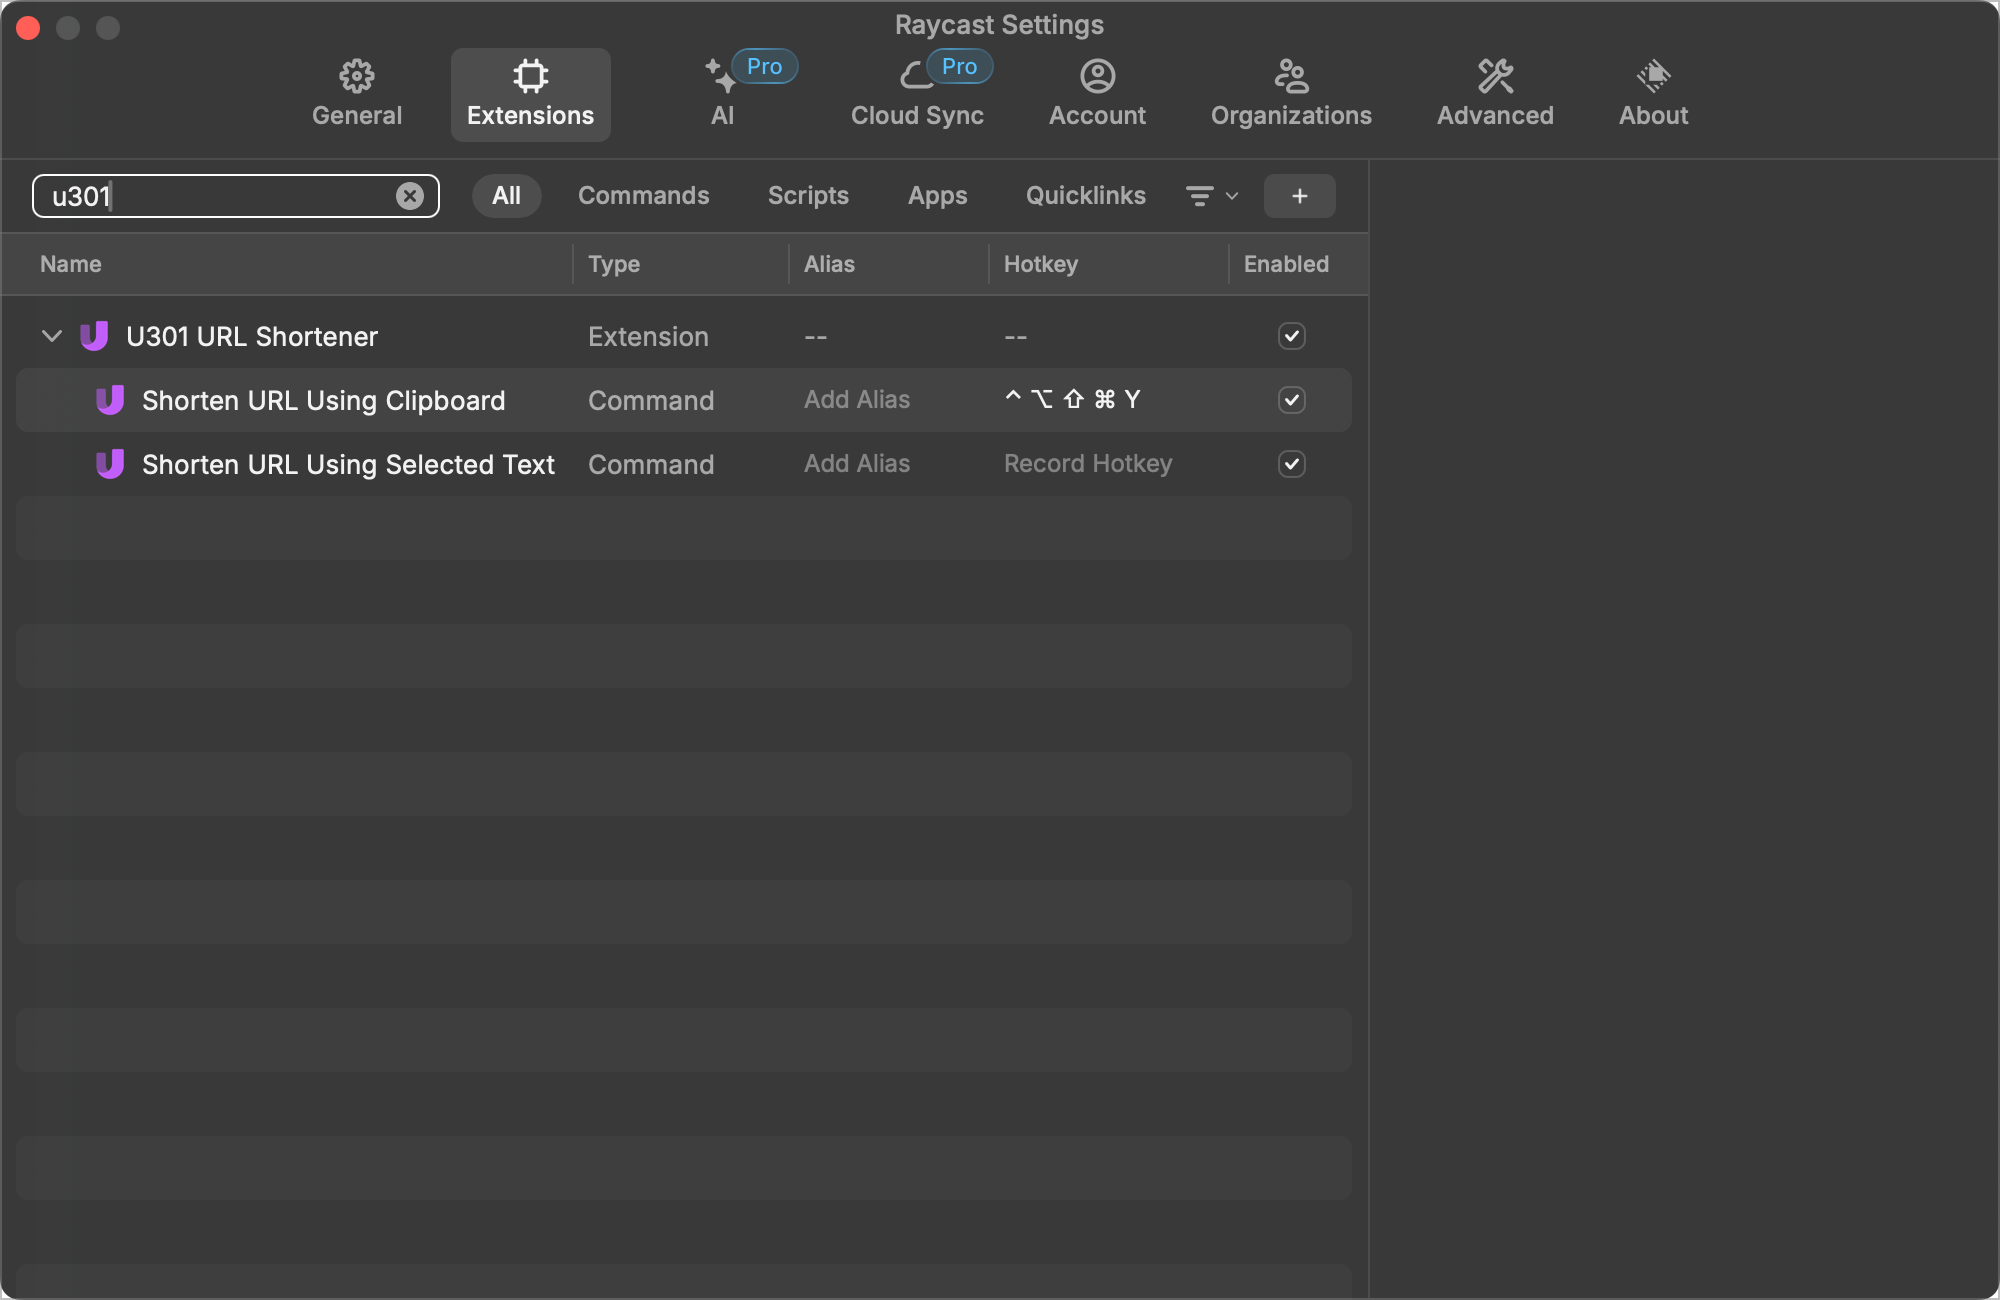Edit the Clipboard command hotkey ending in Y
Screen dimensions: 2000x1300
tap(1072, 400)
